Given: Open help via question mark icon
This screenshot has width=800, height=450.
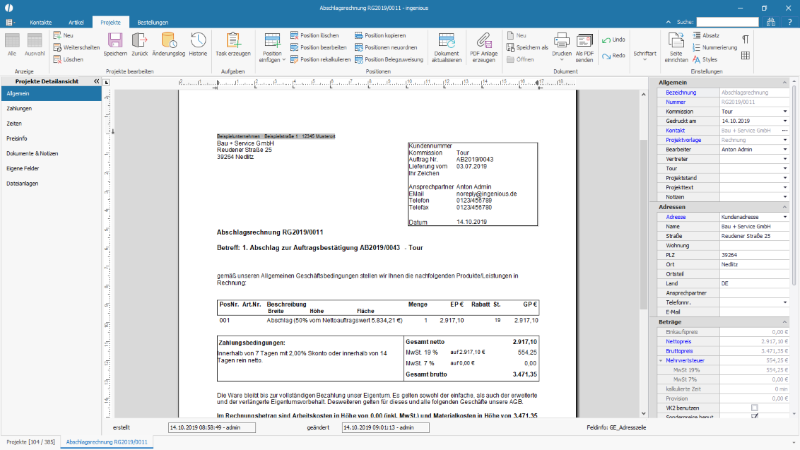Looking at the screenshot, I should [x=790, y=22].
